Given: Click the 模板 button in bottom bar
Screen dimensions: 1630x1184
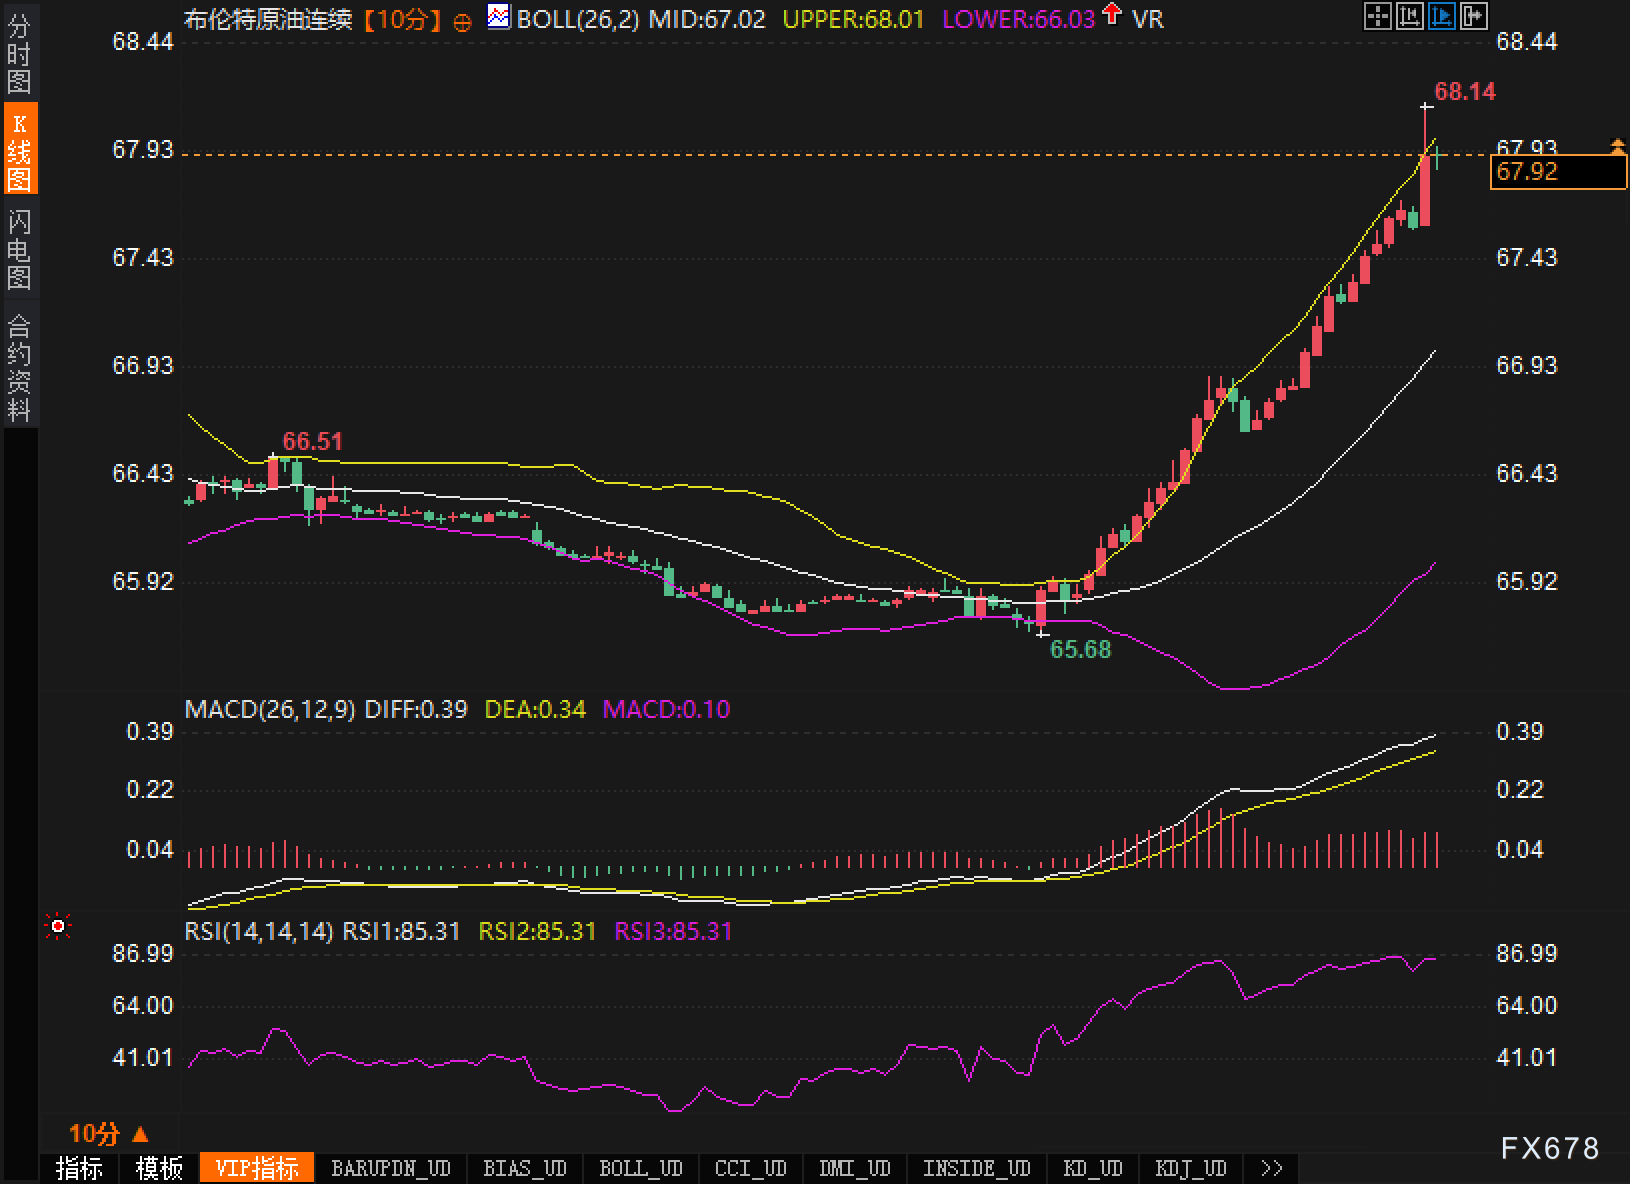Looking at the screenshot, I should click(159, 1168).
